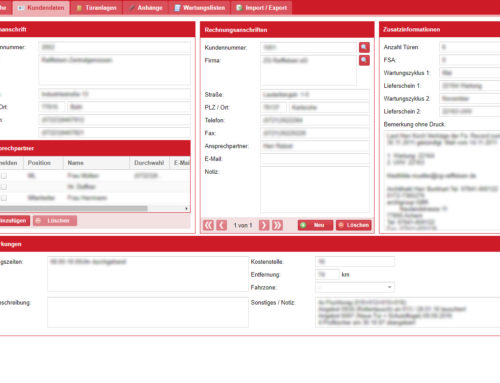Click horizontal scrollbar of Ansprechpartner table
Screen dimensions: 500x383
click(74, 209)
